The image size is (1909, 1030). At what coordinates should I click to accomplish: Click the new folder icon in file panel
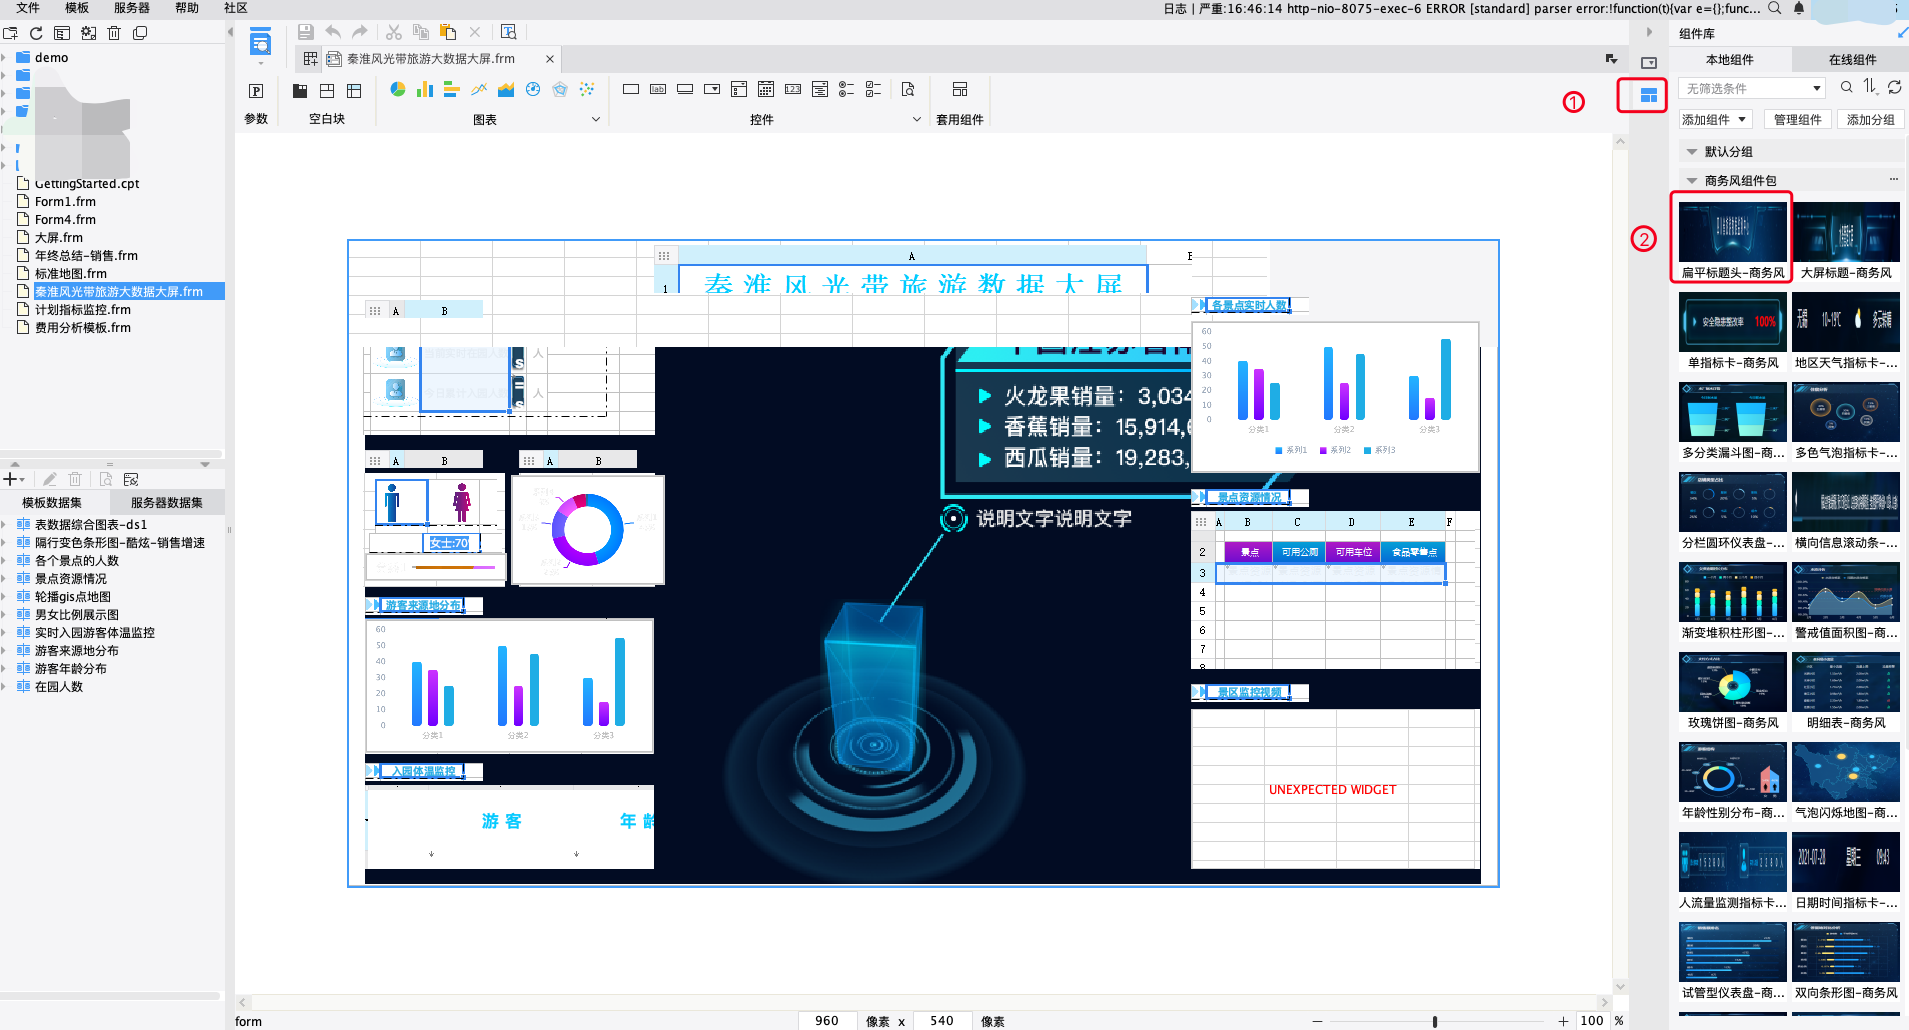[x=10, y=33]
